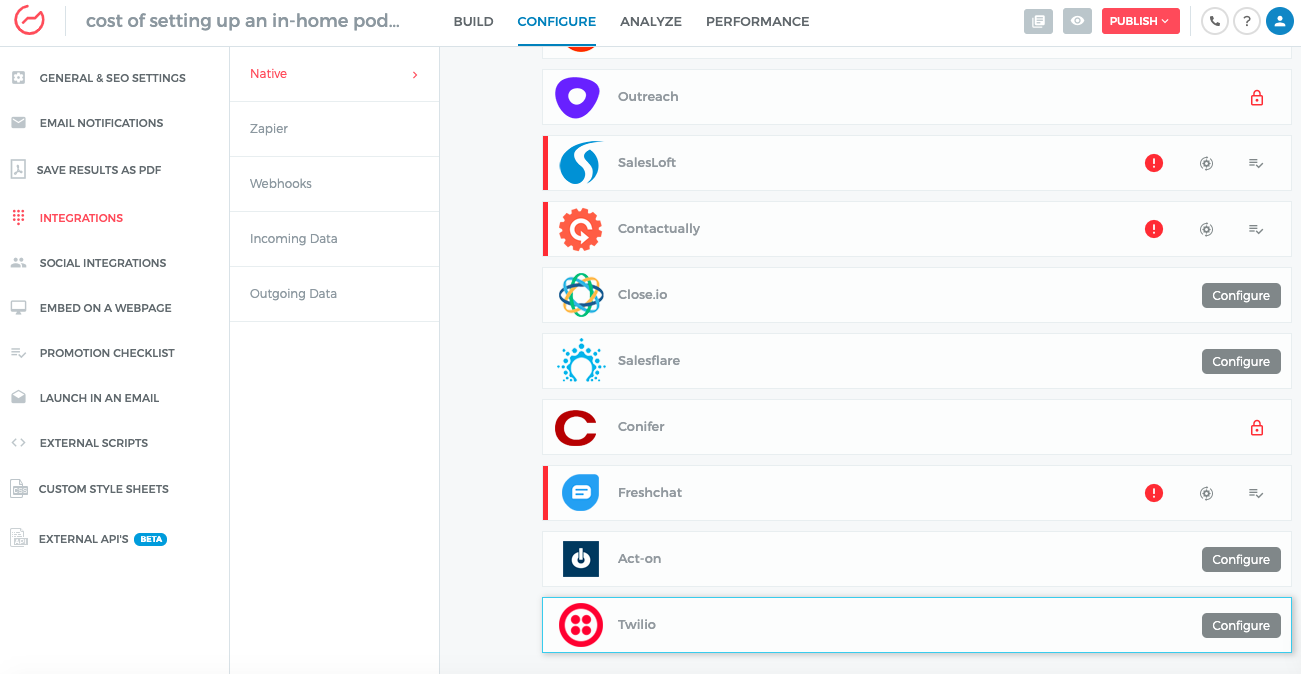1301x674 pixels.
Task: Open the PUBLISH dropdown button
Action: [x=1140, y=21]
